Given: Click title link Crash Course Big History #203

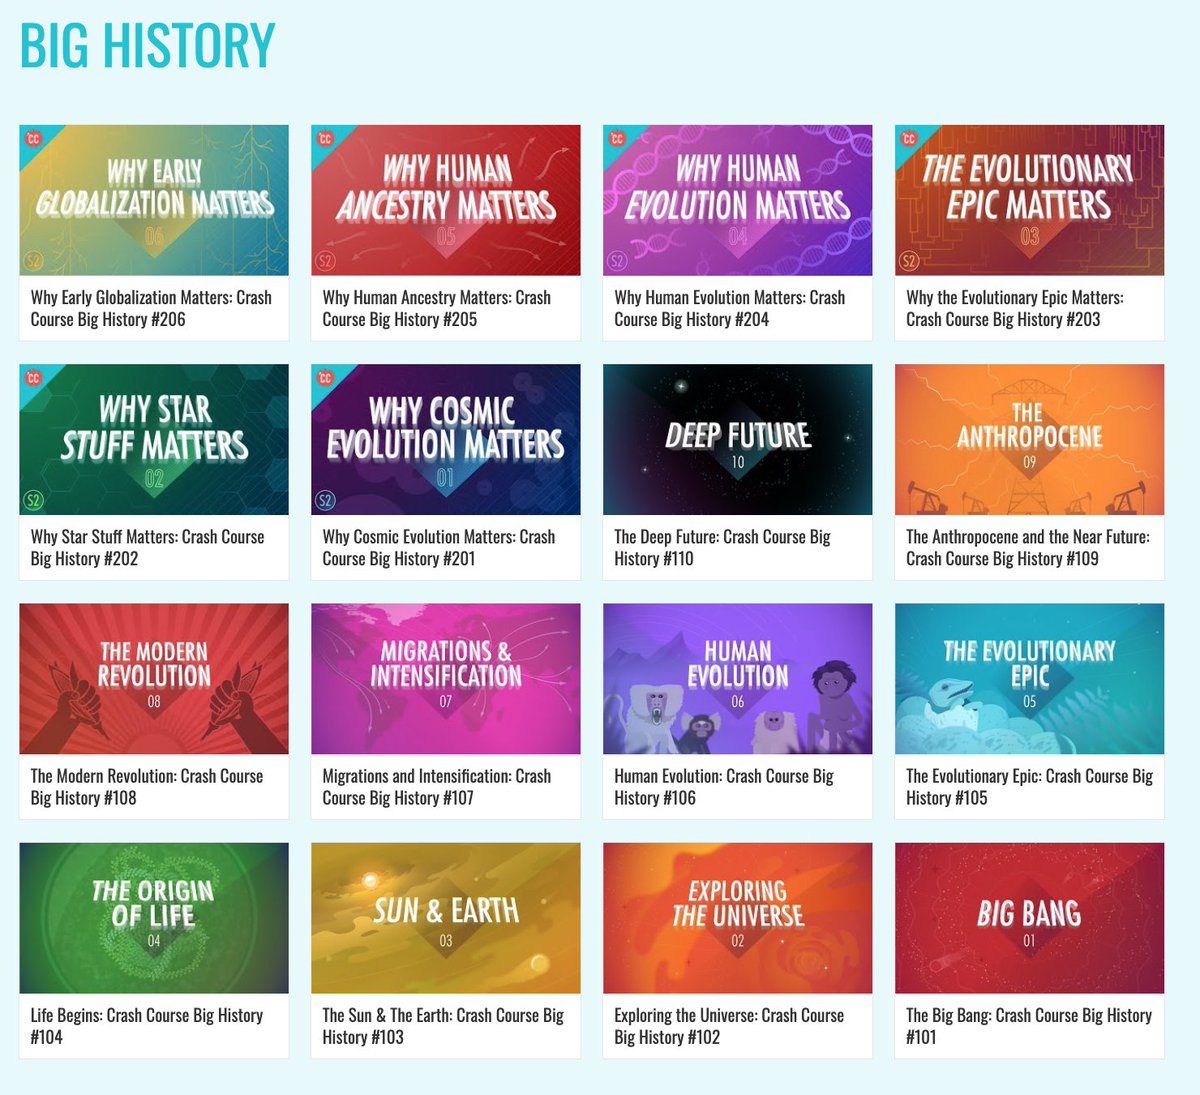Looking at the screenshot, I should point(1015,308).
